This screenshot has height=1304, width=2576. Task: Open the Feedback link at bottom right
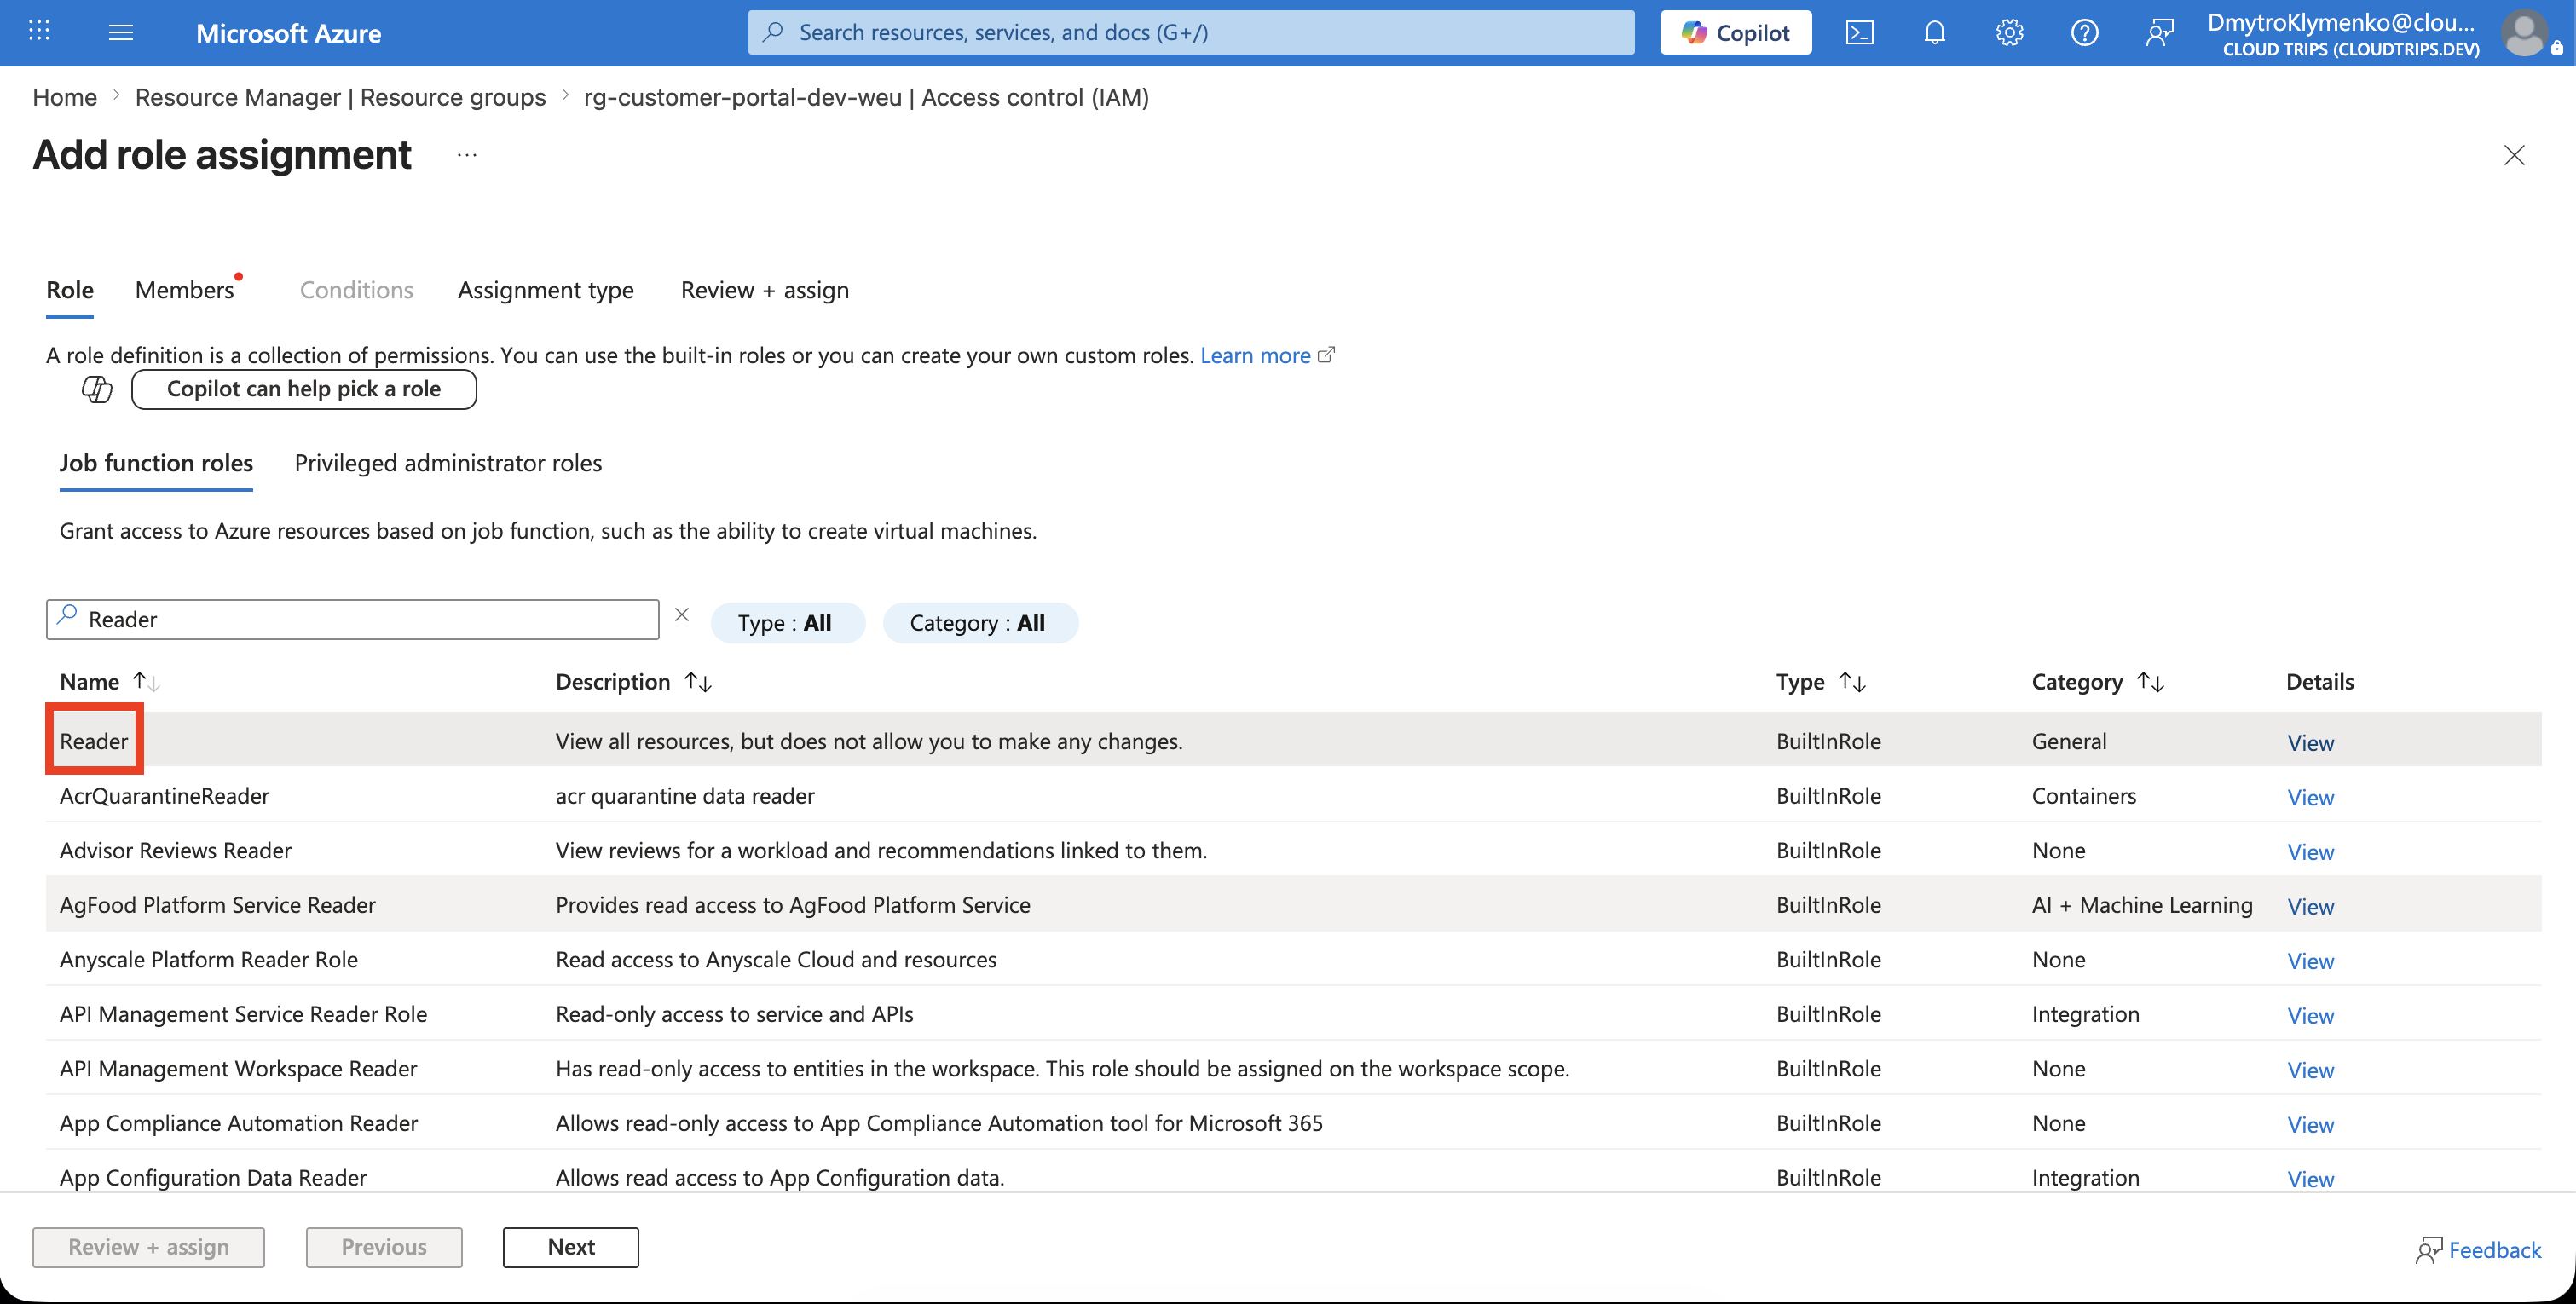click(2479, 1250)
